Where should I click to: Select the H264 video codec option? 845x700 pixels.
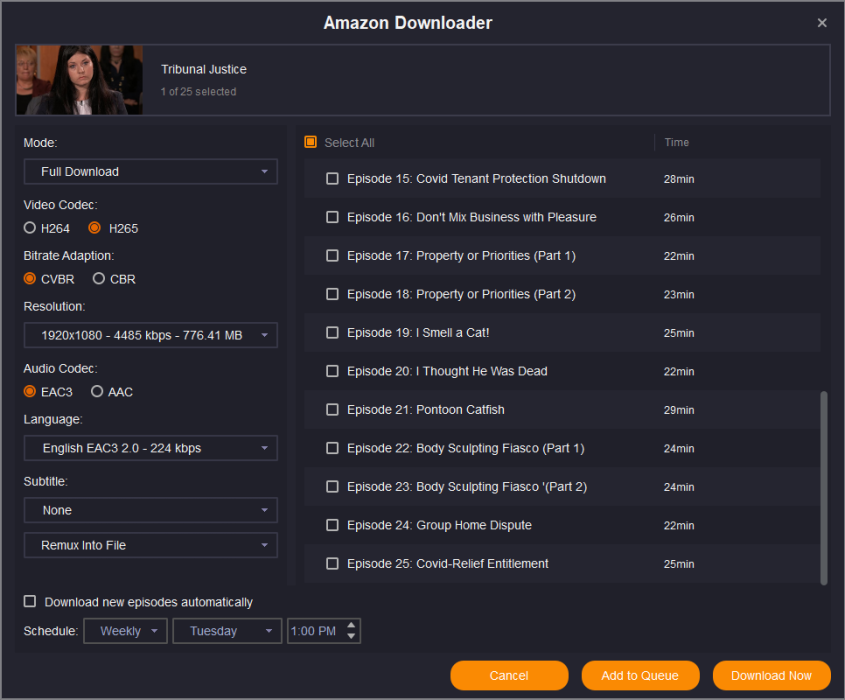[30, 228]
